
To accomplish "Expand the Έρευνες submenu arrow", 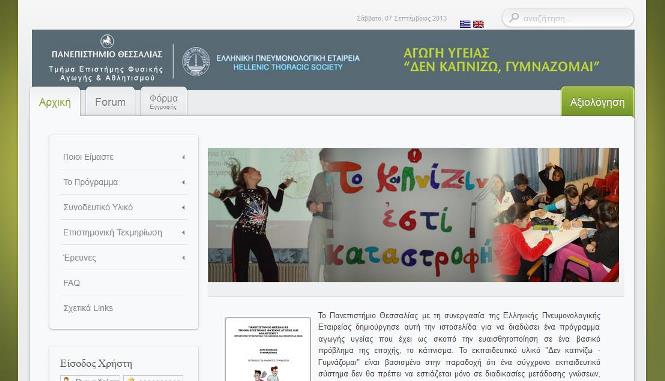I will point(184,258).
